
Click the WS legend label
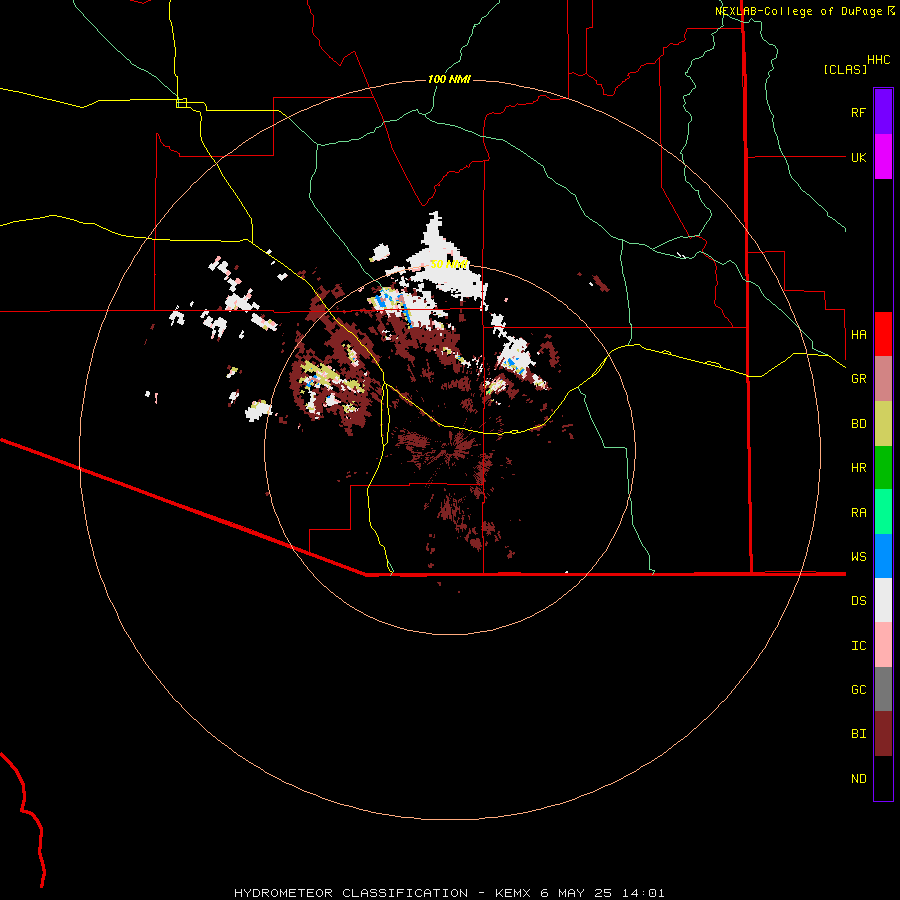point(858,556)
